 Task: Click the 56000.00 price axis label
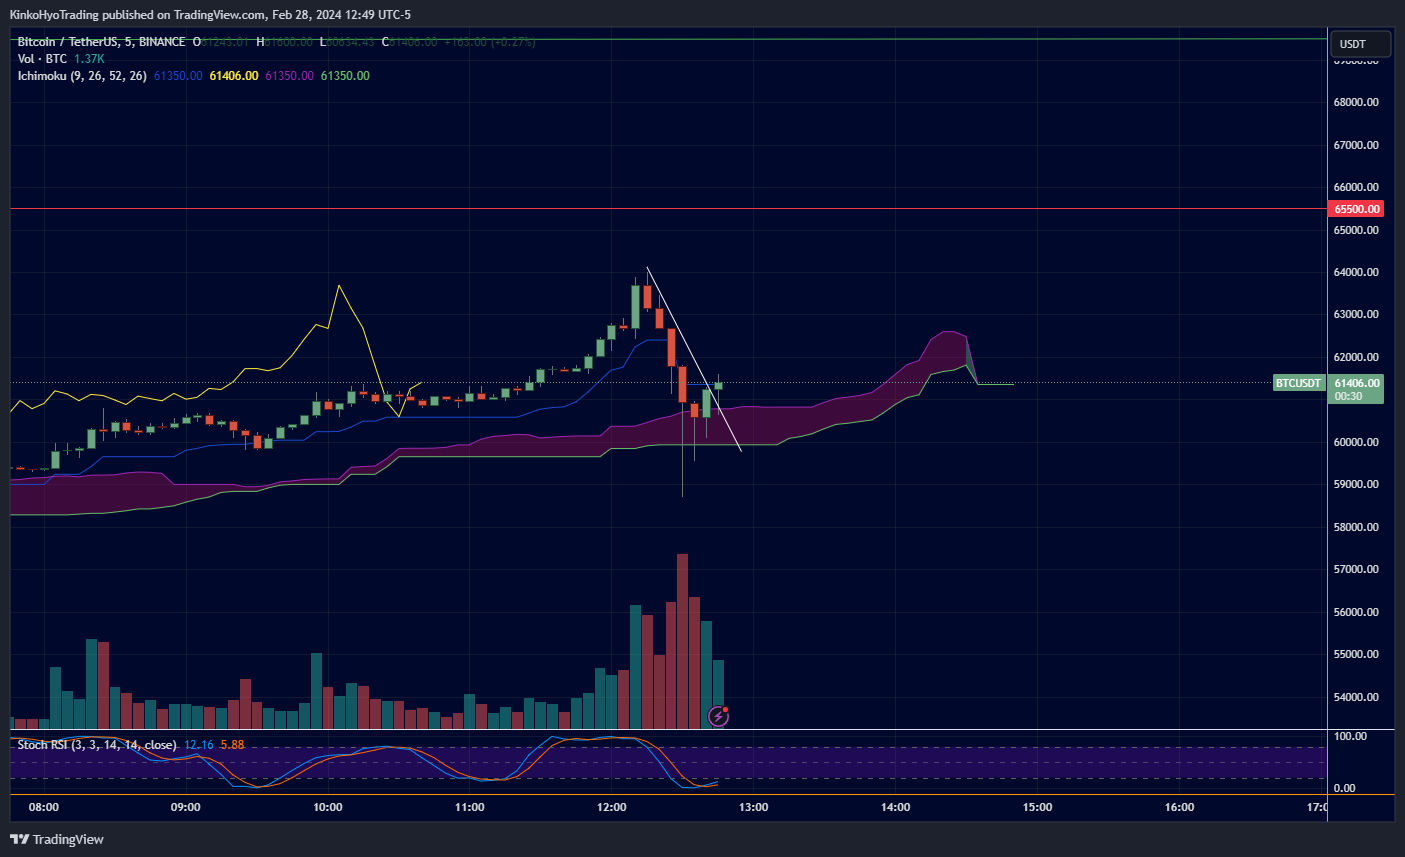pos(1357,612)
